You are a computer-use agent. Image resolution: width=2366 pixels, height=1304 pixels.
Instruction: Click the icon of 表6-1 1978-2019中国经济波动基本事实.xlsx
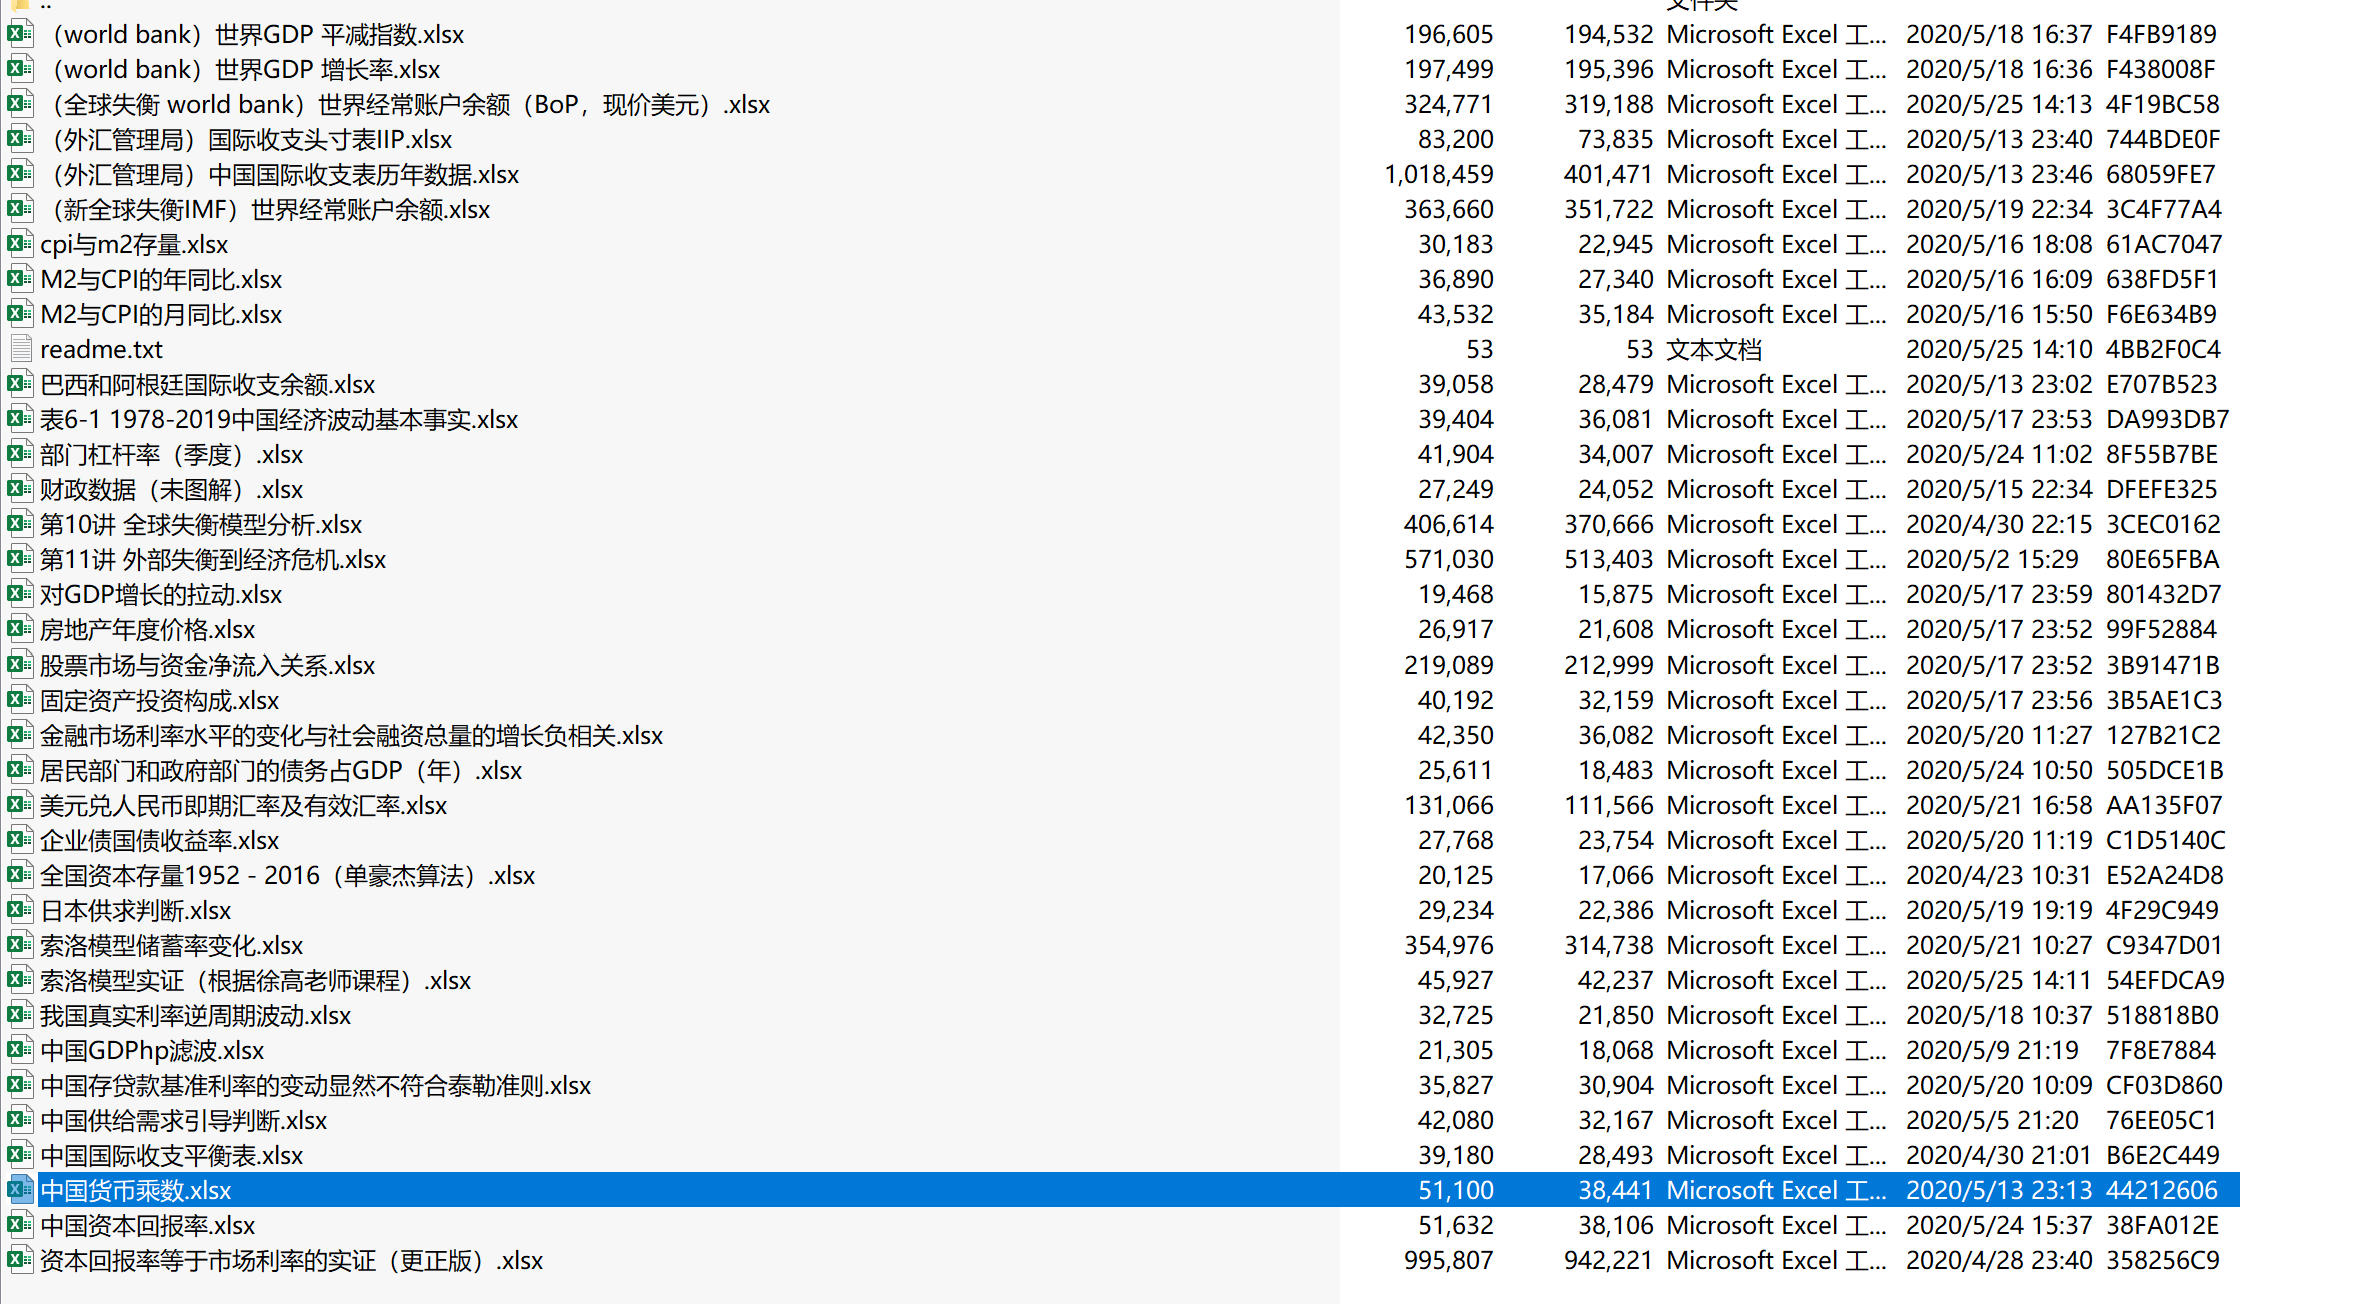tap(20, 419)
